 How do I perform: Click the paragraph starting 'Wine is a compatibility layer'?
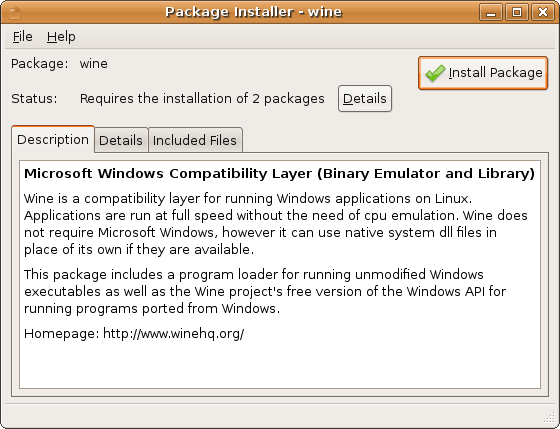pyautogui.click(x=276, y=224)
